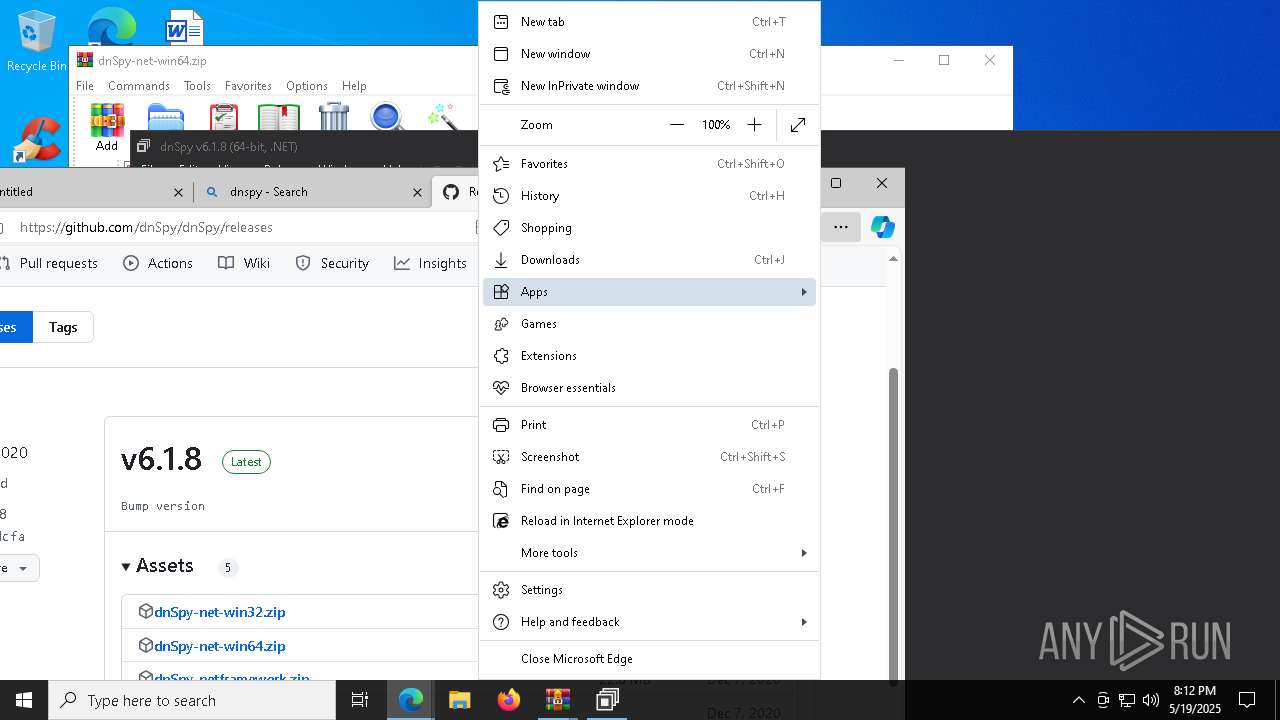
Task: Increase zoom with the plus button
Action: click(x=754, y=125)
